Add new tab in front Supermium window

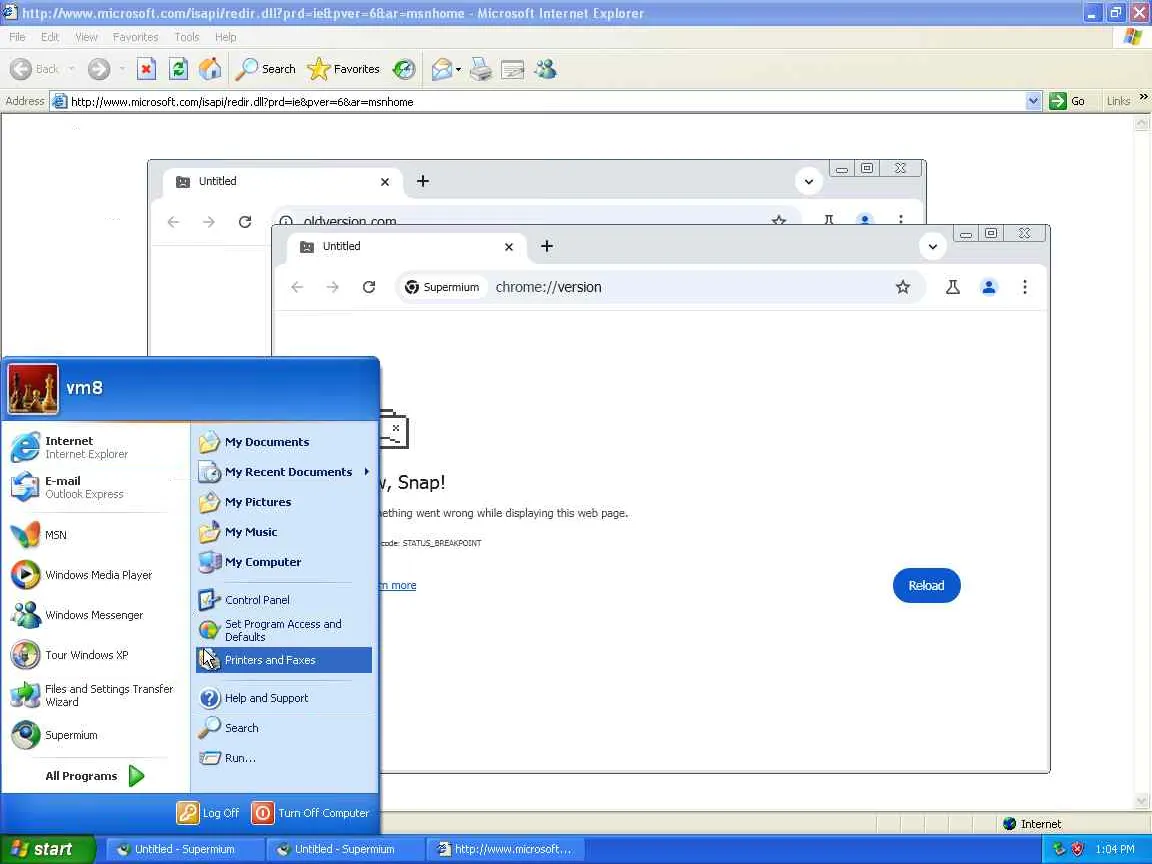click(547, 246)
